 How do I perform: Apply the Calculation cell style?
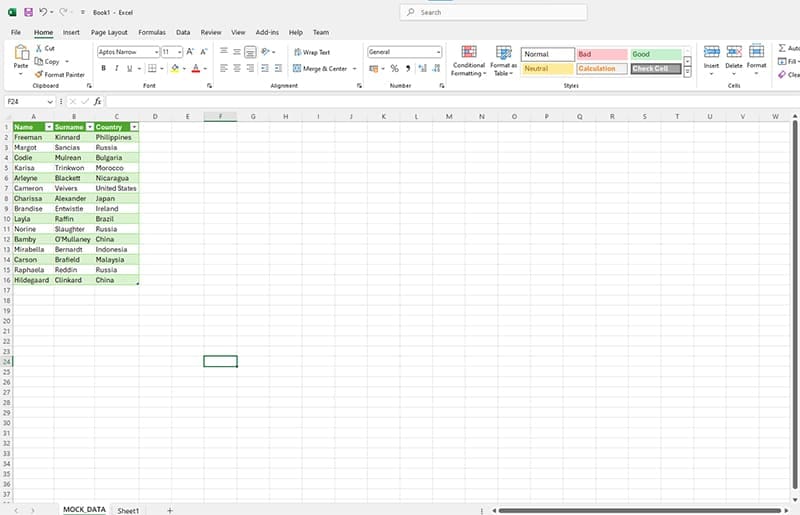[x=602, y=69]
